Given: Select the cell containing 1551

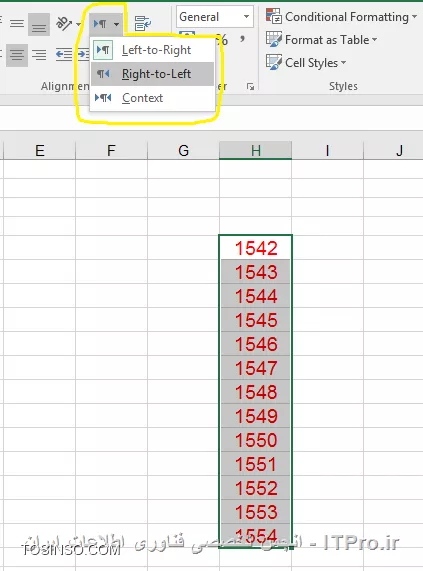Looking at the screenshot, I should pyautogui.click(x=256, y=464).
